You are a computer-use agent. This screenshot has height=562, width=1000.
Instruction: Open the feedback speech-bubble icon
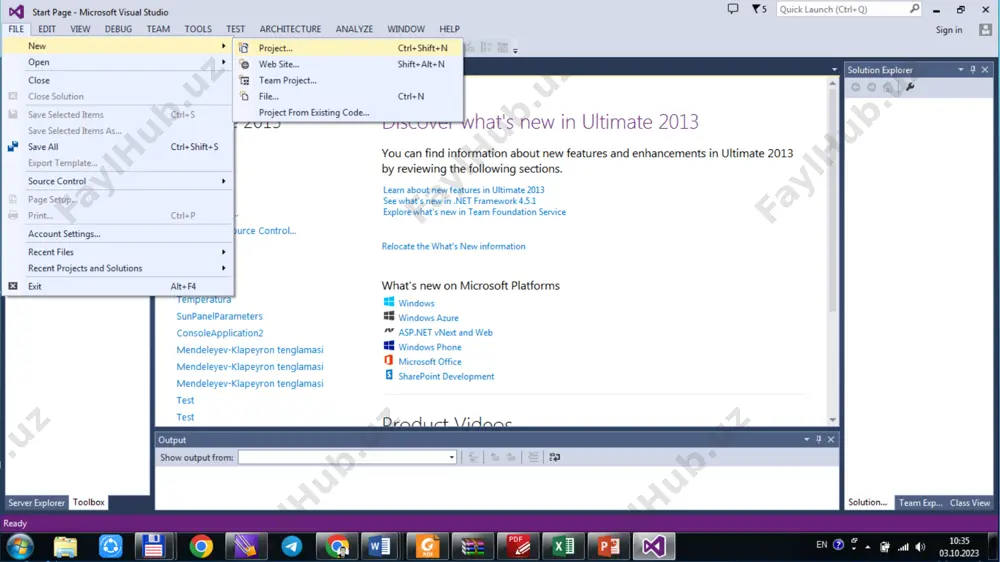click(733, 9)
